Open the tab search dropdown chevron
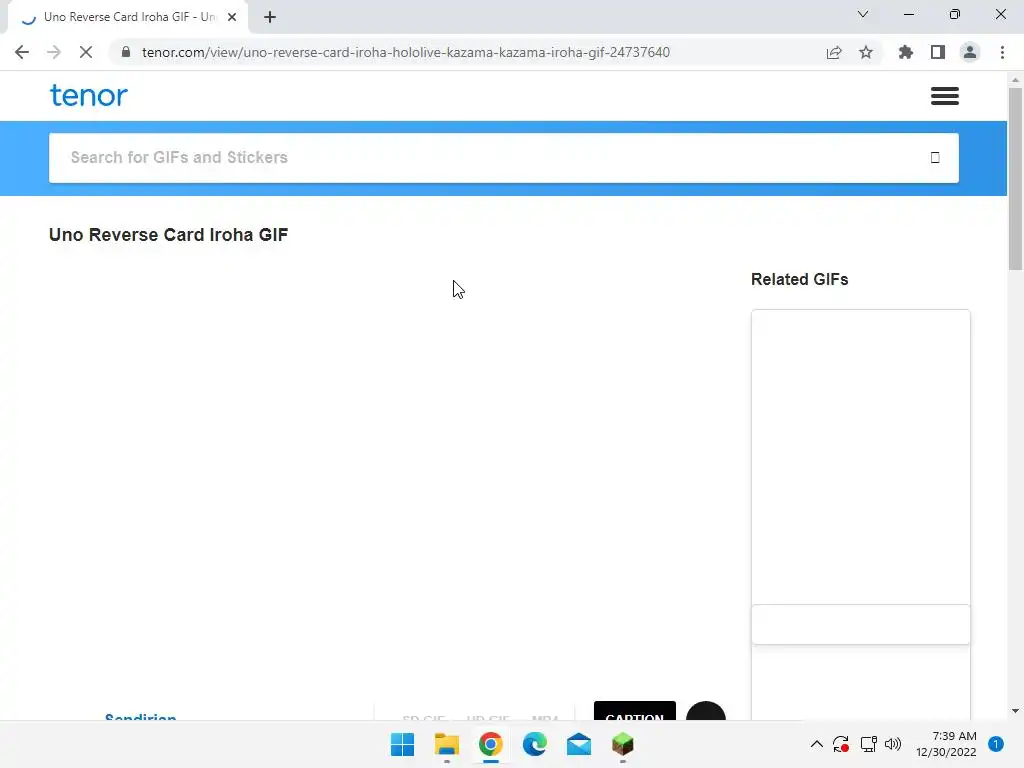The height and width of the screenshot is (768, 1024). 863,14
